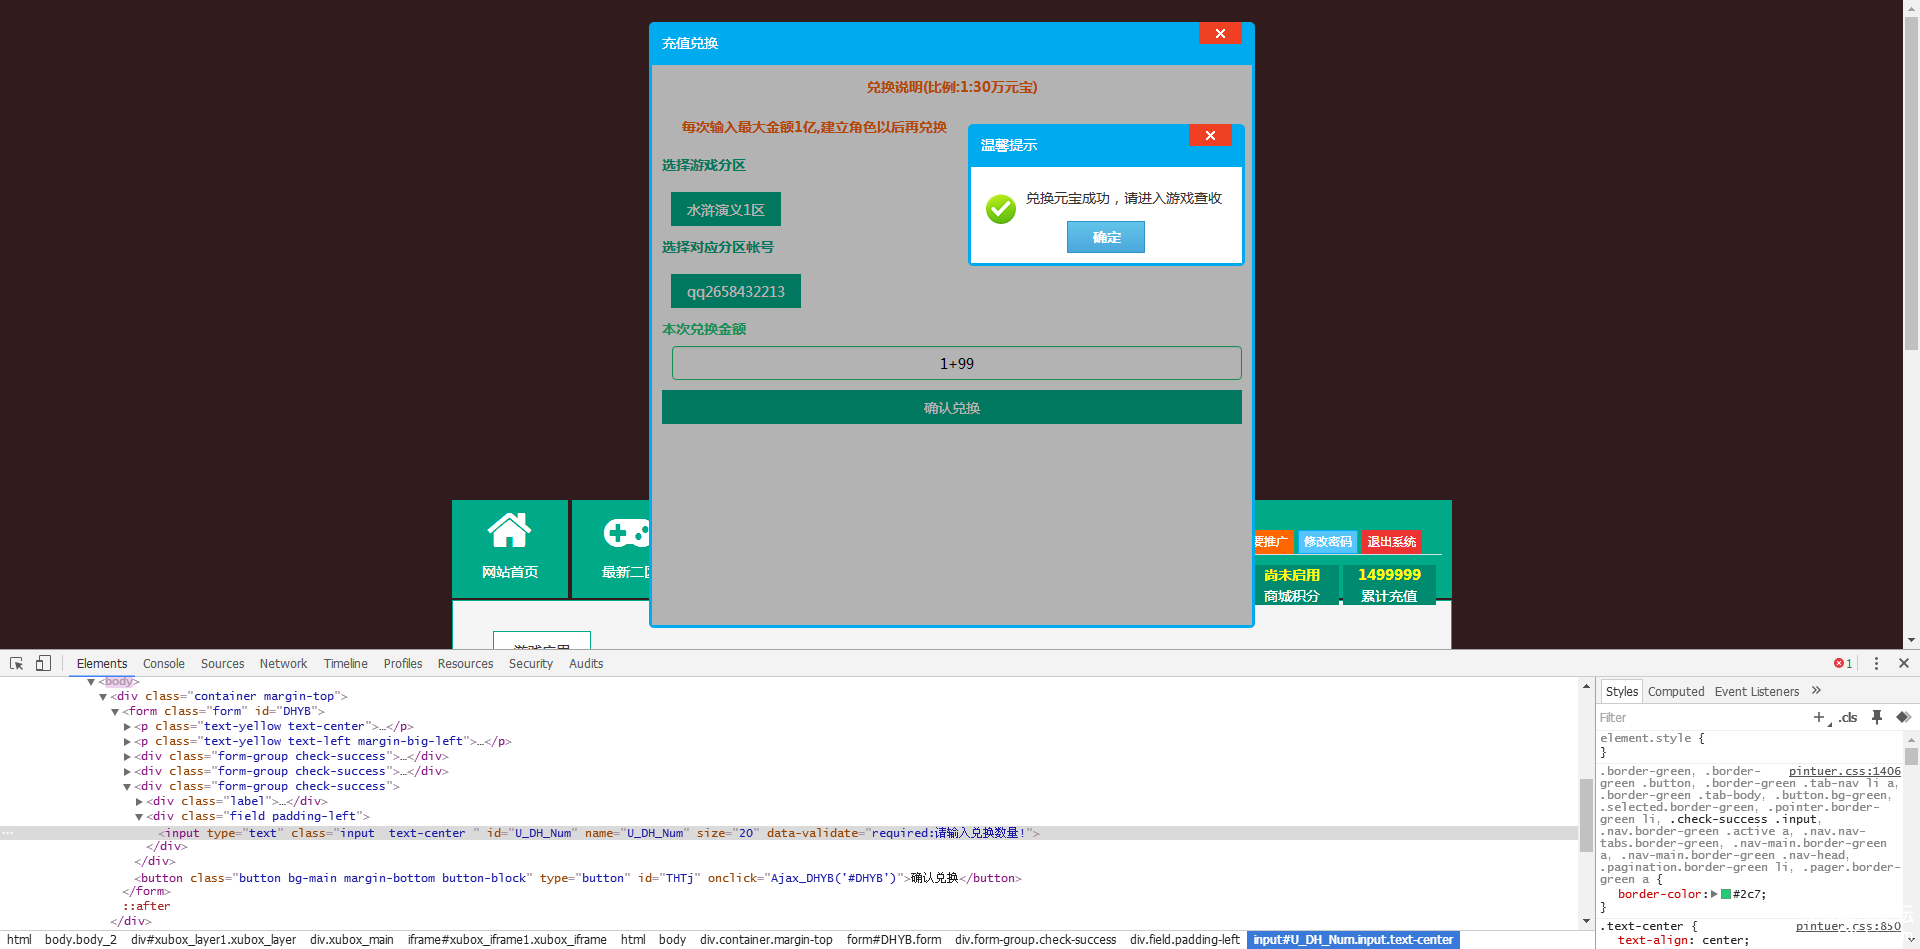The width and height of the screenshot is (1920, 949).
Task: Click breadcrumb iframe#xubox_iframe1.xubox_iframe
Action: (507, 939)
